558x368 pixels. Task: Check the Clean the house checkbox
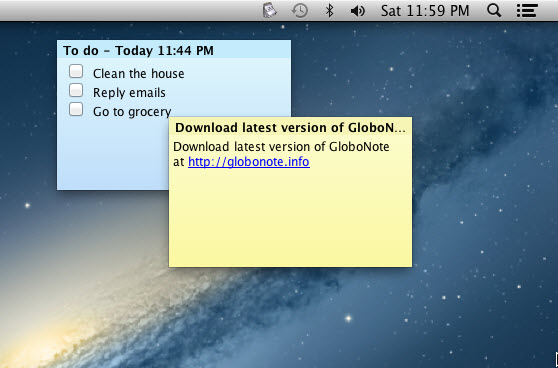[76, 71]
